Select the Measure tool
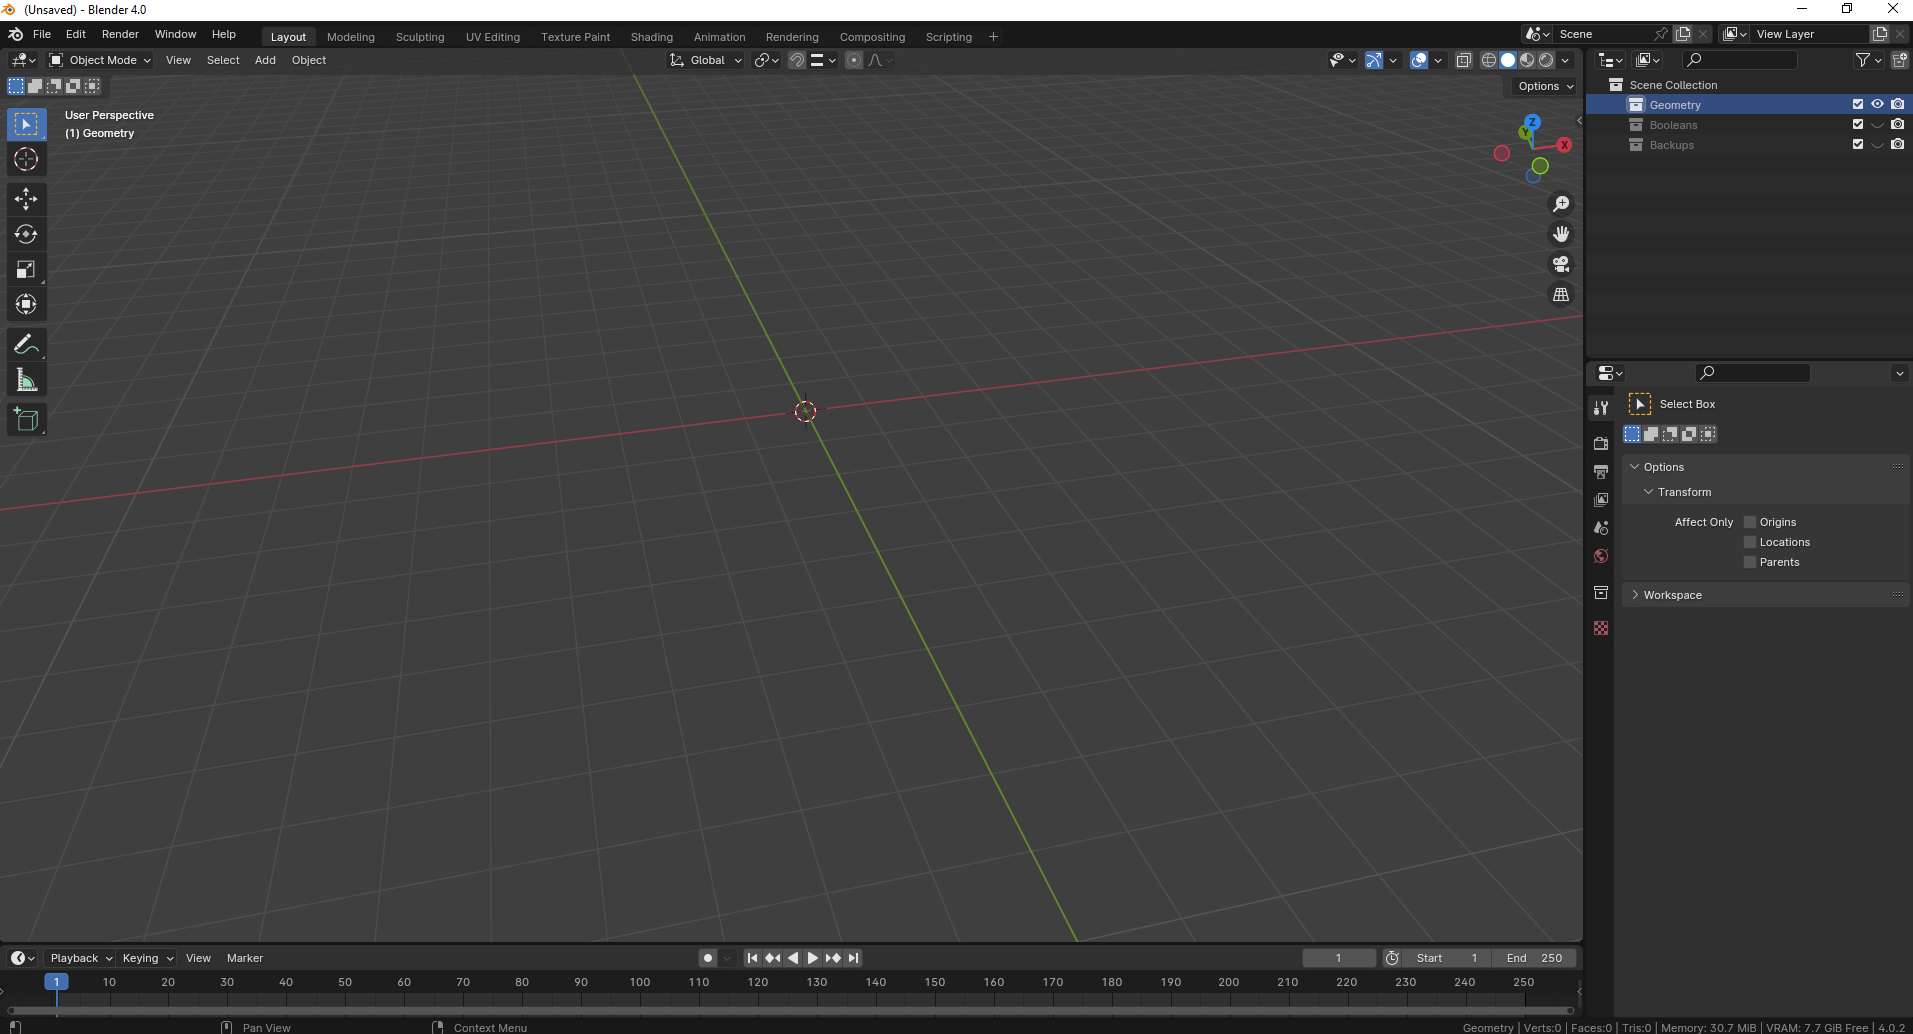Screen dimensions: 1913x1034 26,380
